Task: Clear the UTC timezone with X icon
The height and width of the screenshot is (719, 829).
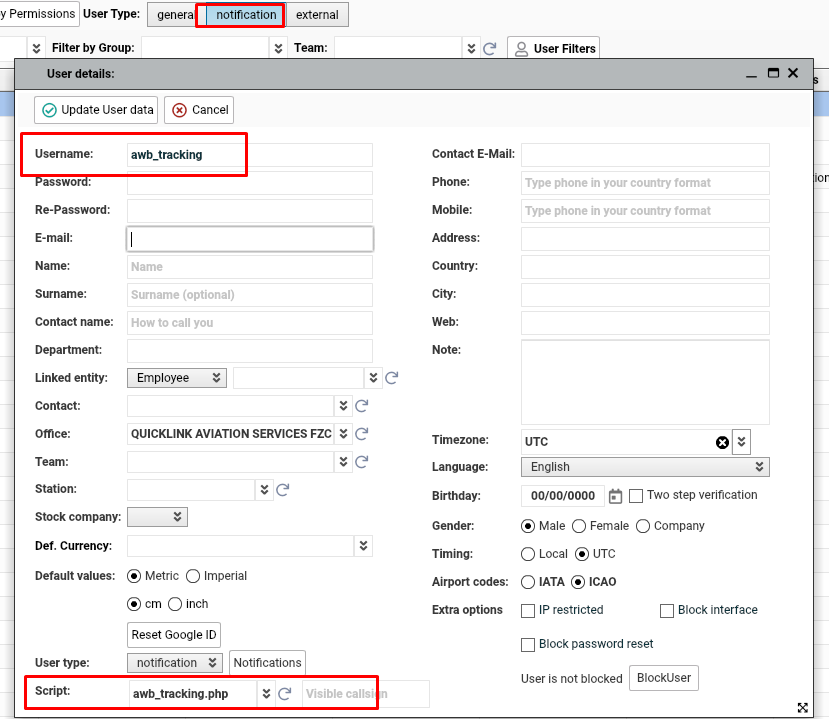Action: pyautogui.click(x=722, y=442)
